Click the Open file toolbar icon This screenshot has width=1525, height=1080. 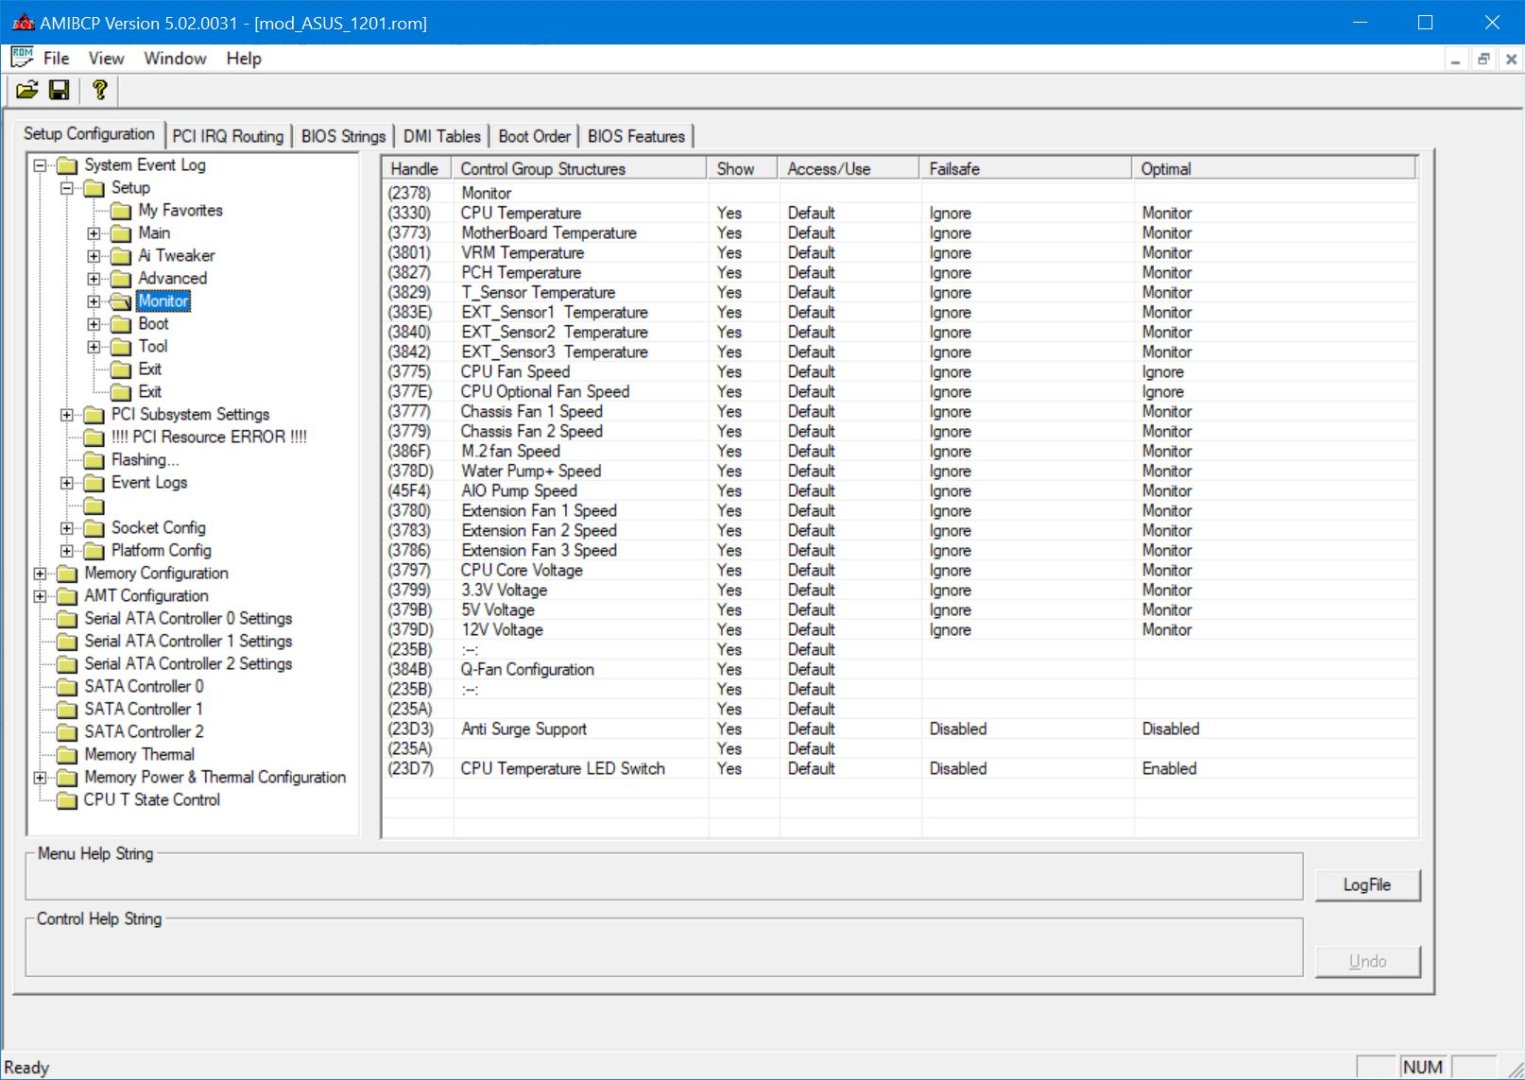[x=27, y=90]
